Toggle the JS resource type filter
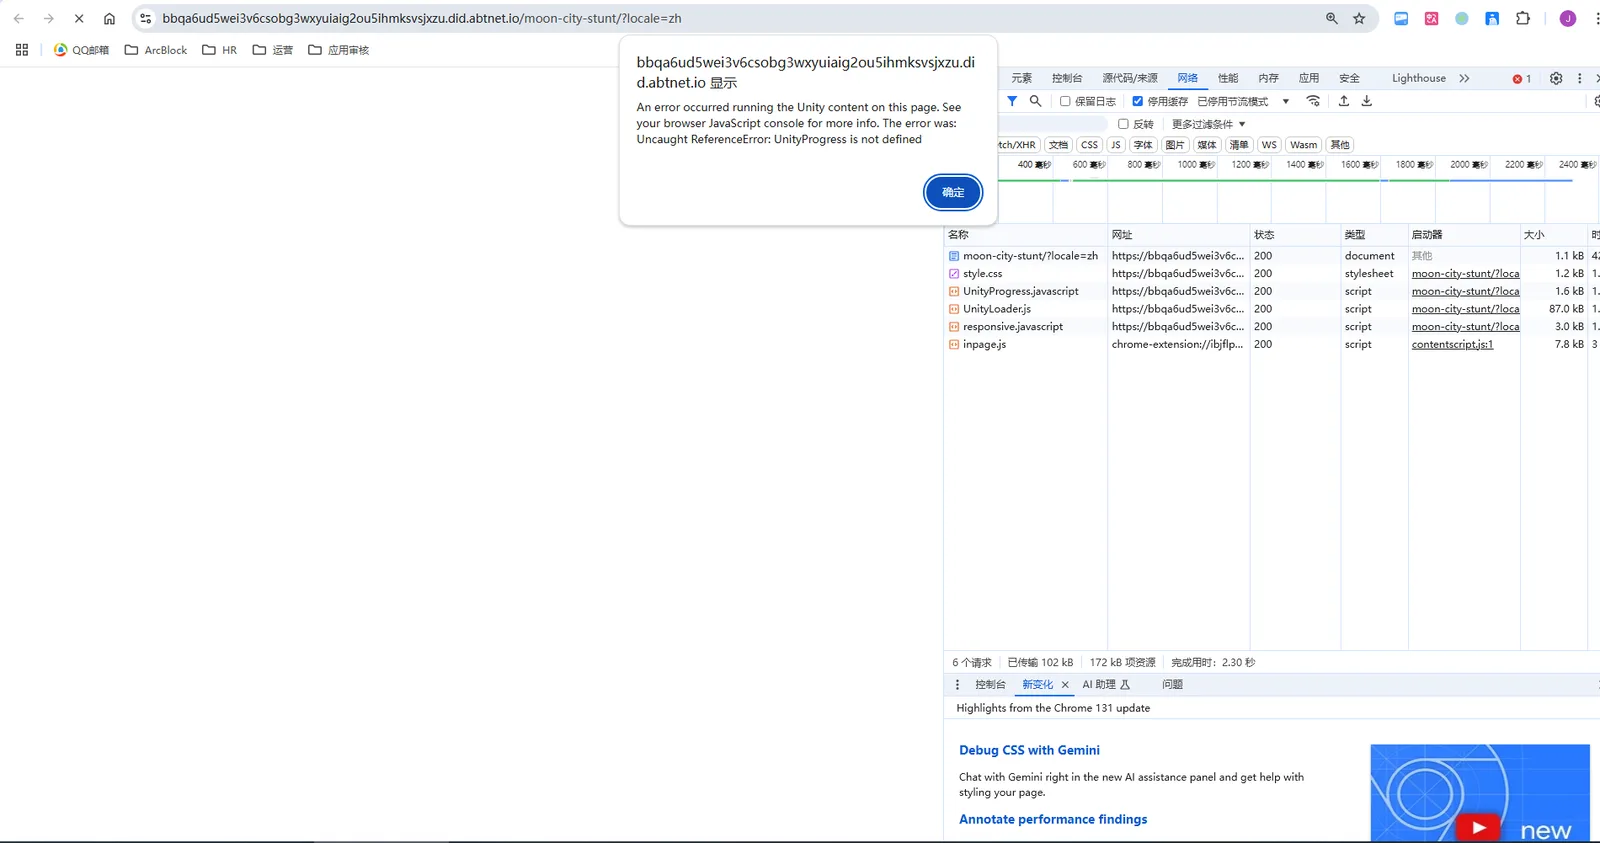Screen dimensions: 1600x843 point(1116,145)
